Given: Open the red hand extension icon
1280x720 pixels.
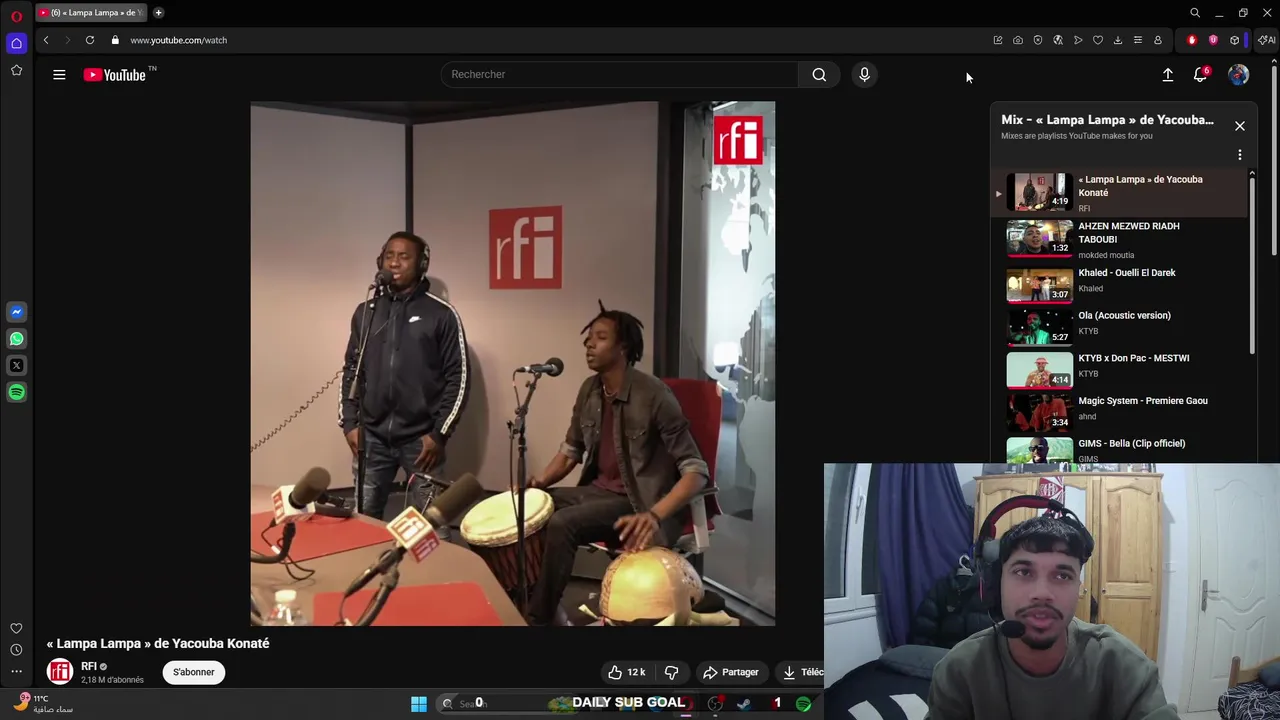Looking at the screenshot, I should coord(1191,40).
